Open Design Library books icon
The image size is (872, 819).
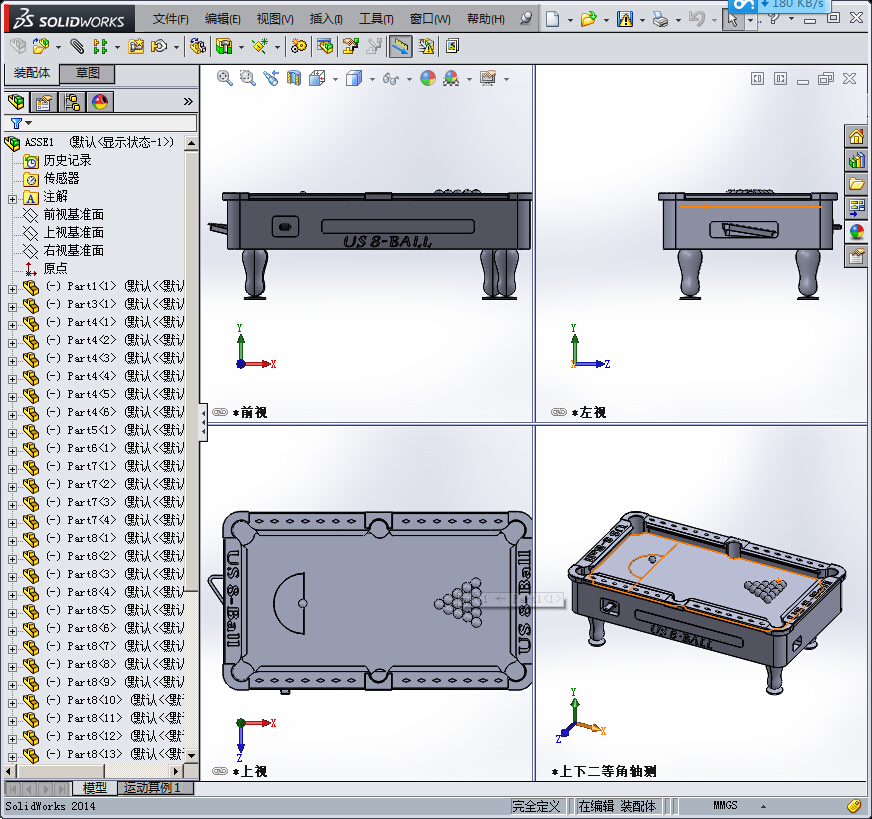(856, 160)
